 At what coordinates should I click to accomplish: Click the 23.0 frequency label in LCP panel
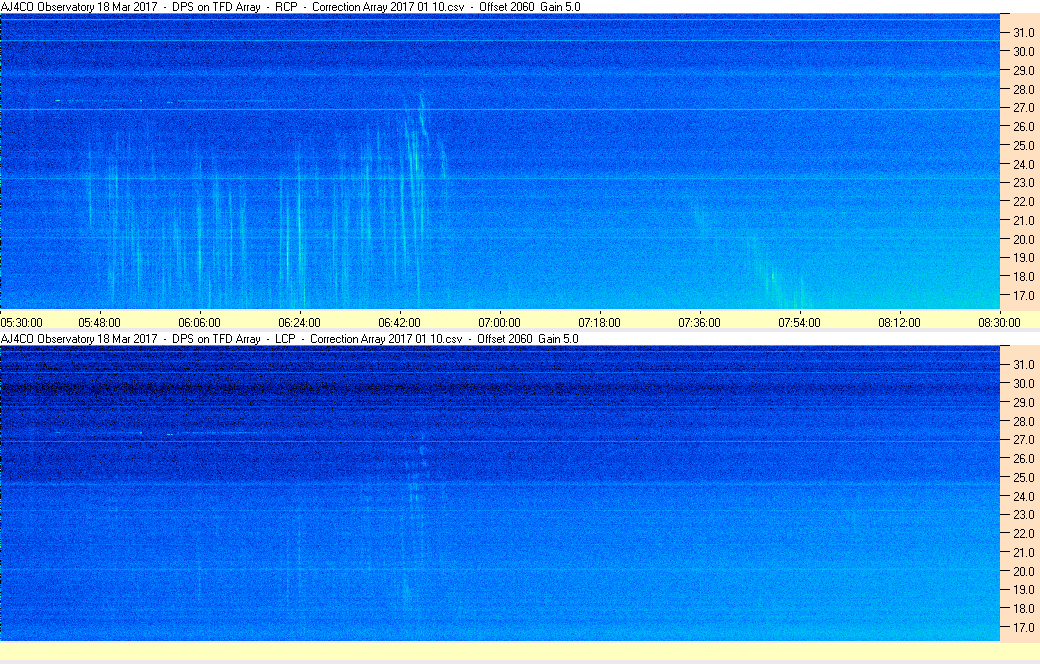pyautogui.click(x=1023, y=515)
